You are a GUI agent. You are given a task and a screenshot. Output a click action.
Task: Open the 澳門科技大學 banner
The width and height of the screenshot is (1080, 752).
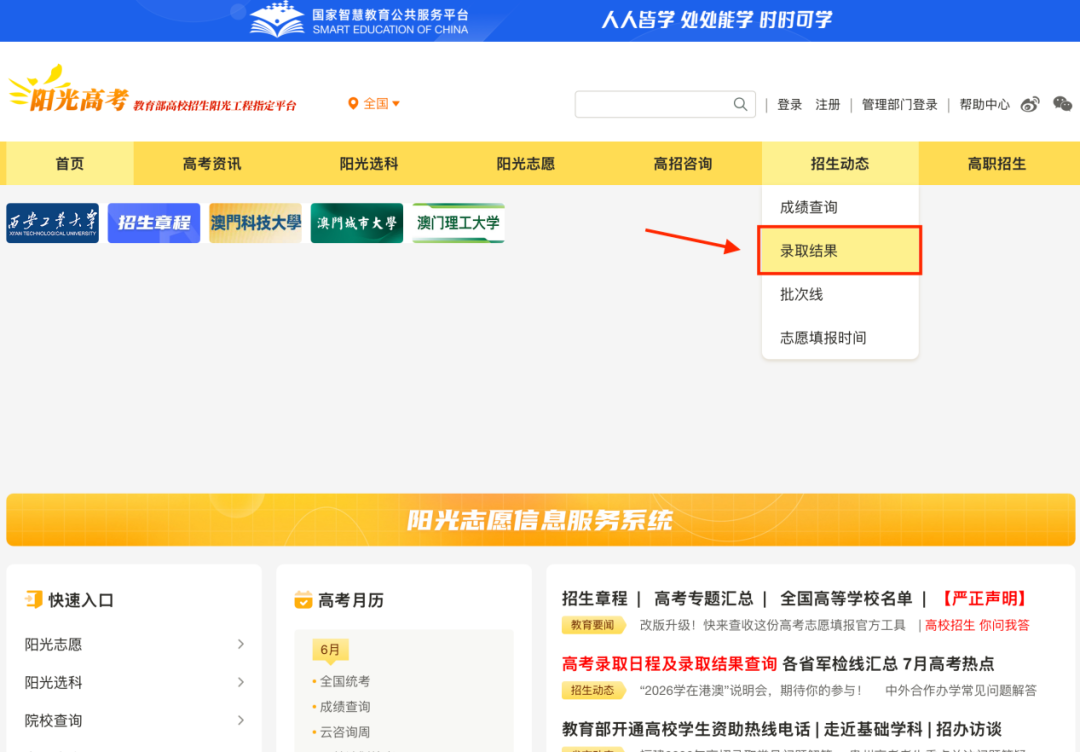tap(256, 223)
